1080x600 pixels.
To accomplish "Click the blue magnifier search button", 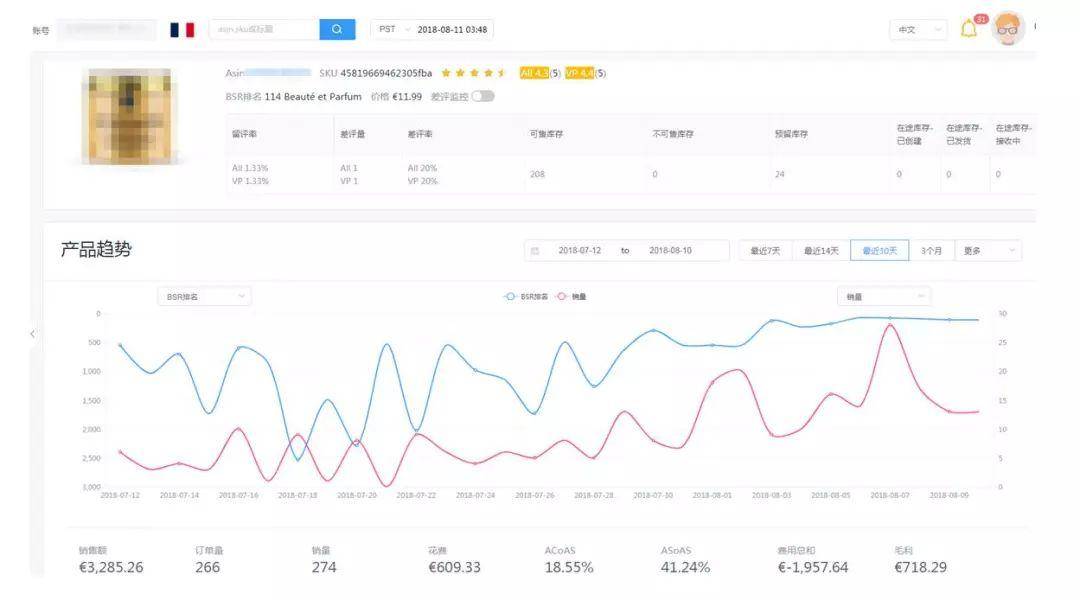I will 337,30.
